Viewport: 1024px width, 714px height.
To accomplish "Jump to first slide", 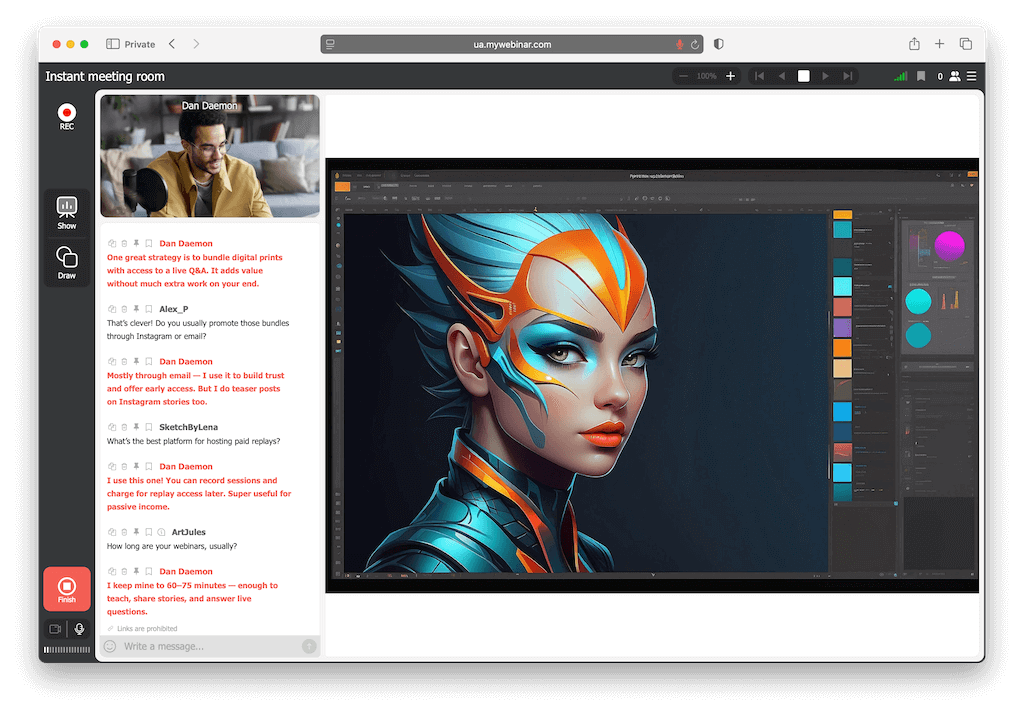I will pos(760,76).
